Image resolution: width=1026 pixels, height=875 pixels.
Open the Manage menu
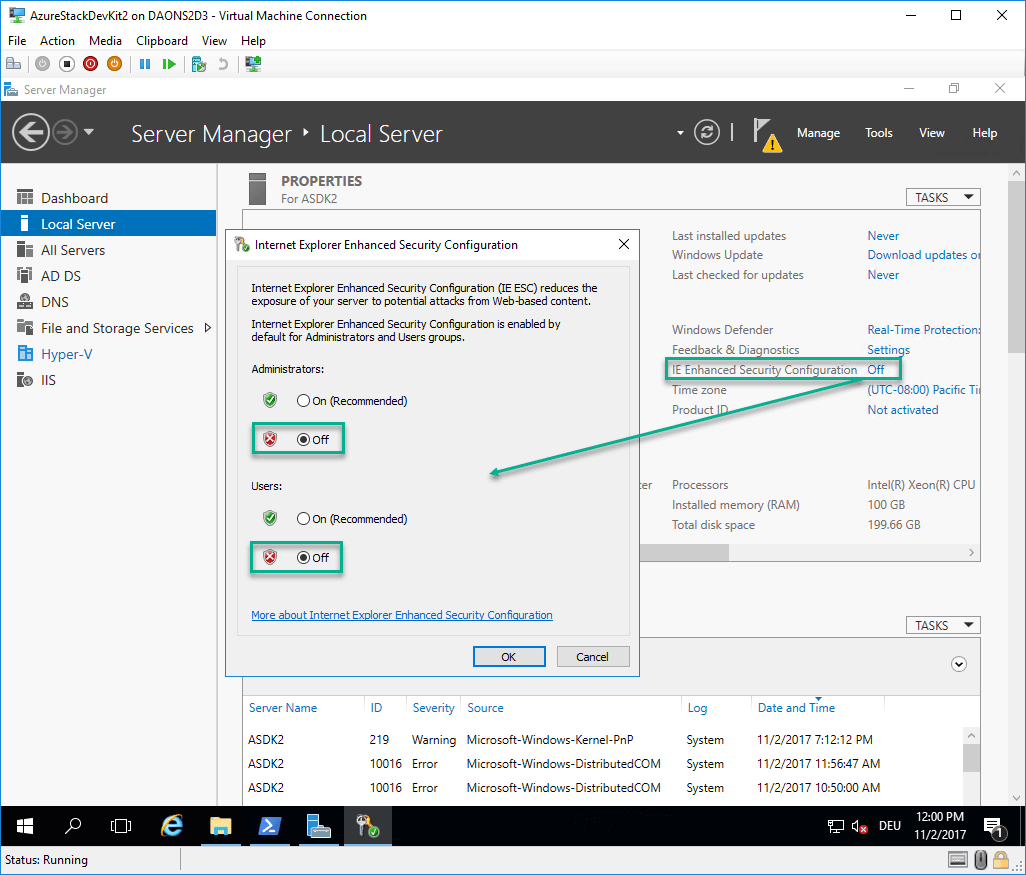pos(819,133)
